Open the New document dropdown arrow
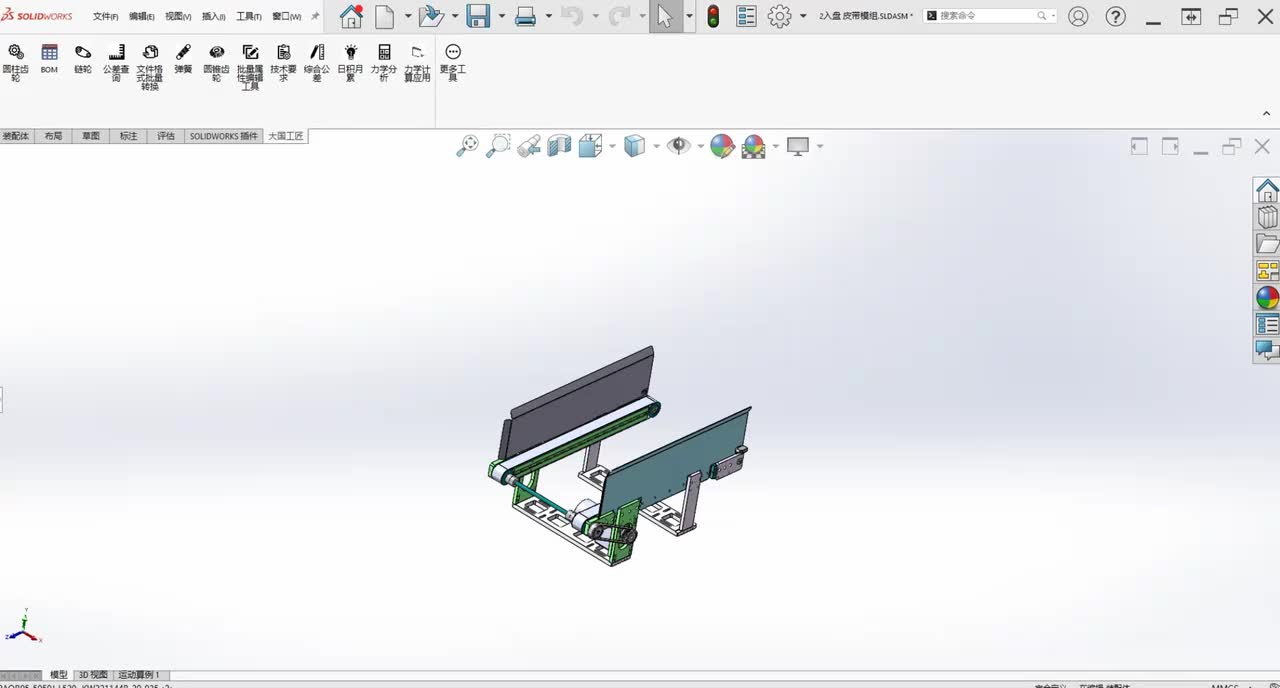Screen dimensions: 1280x688 (x=408, y=16)
